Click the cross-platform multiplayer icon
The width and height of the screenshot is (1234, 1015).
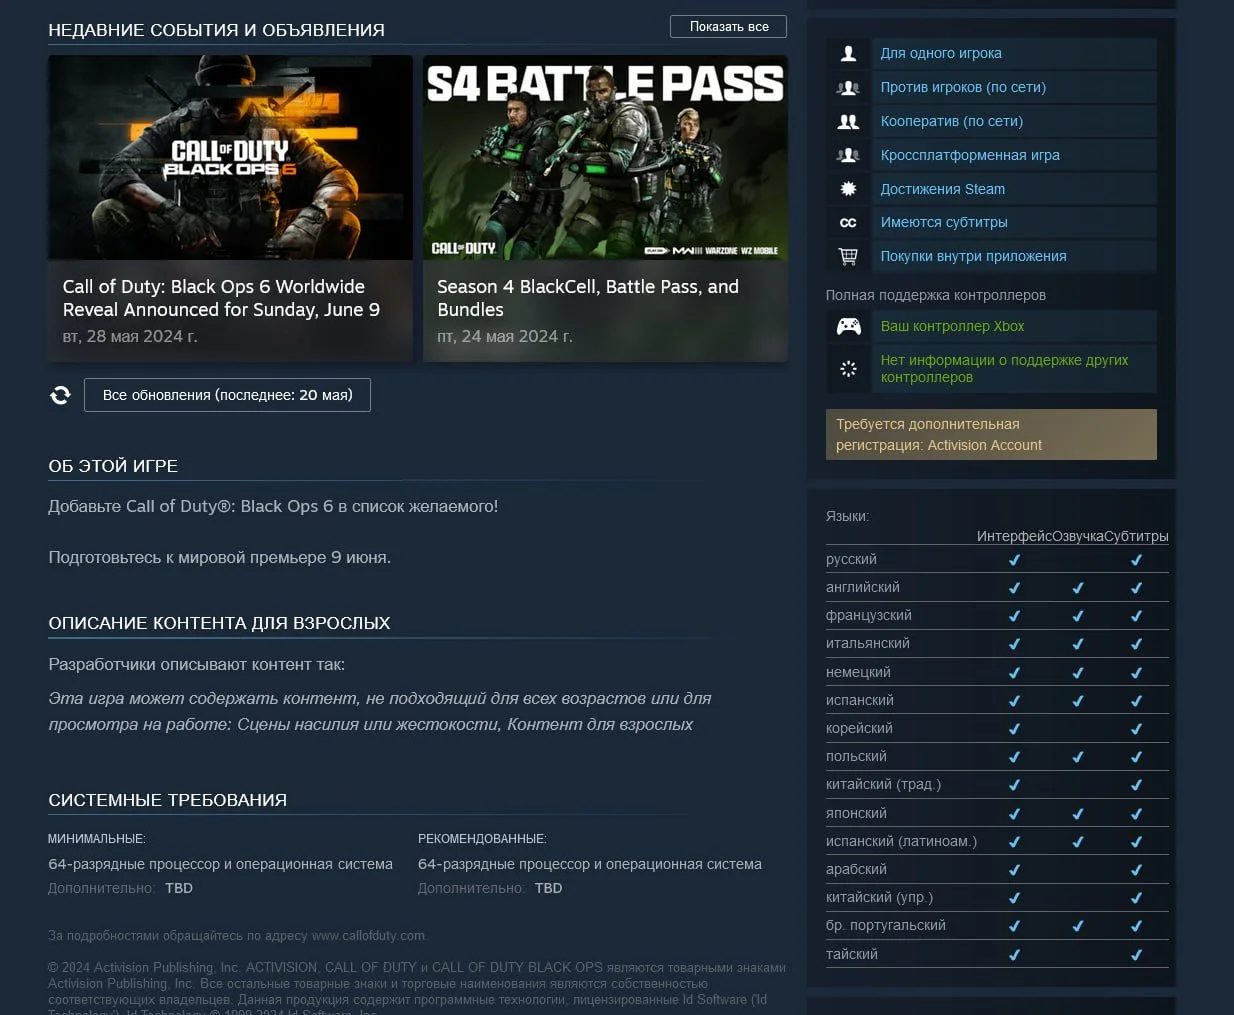tap(848, 156)
